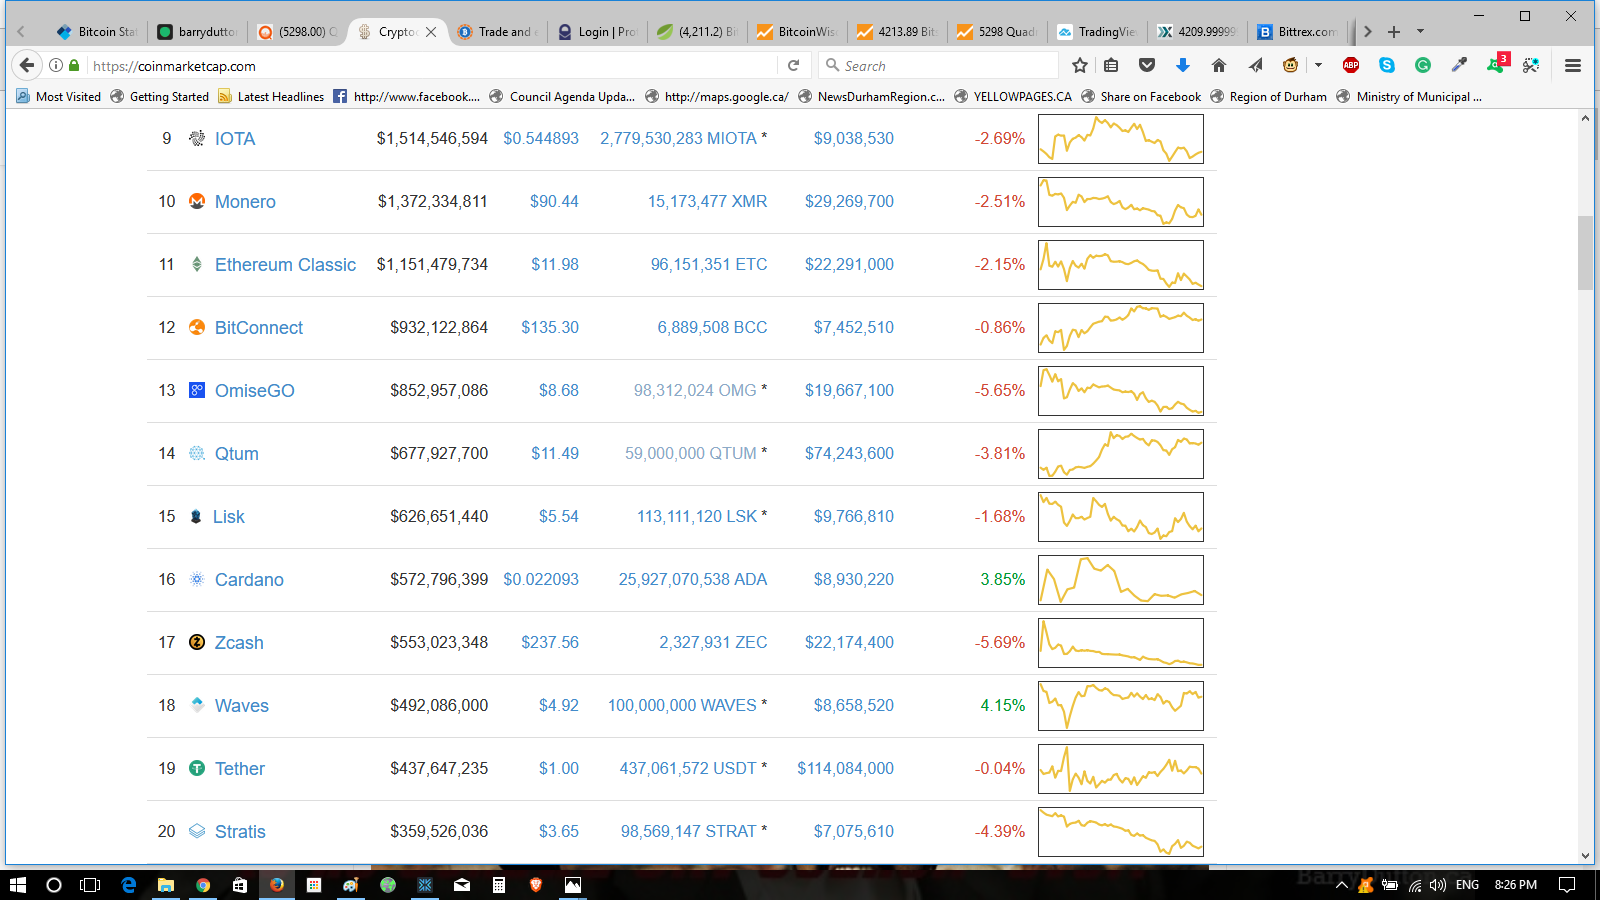Click the 8:26 PM taskbar clock
The image size is (1600, 900).
(1515, 885)
